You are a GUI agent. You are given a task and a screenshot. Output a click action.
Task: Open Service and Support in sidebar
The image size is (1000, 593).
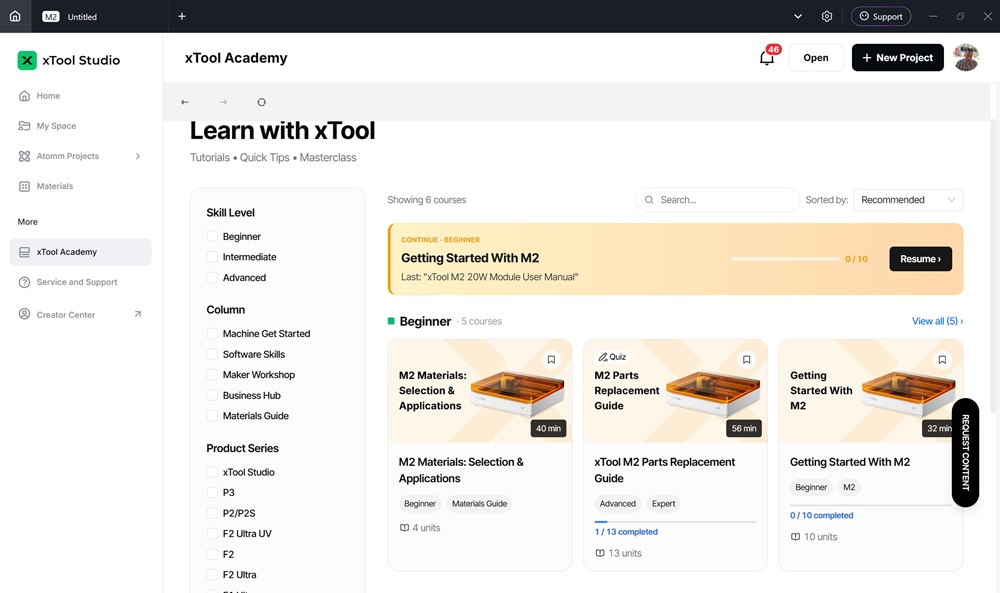click(x=80, y=282)
